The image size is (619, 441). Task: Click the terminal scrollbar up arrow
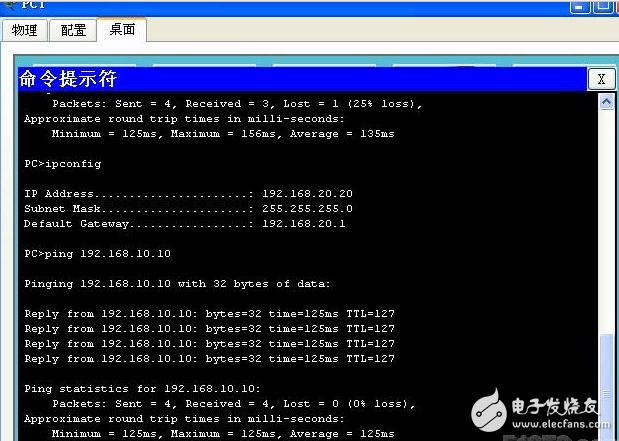(x=606, y=101)
